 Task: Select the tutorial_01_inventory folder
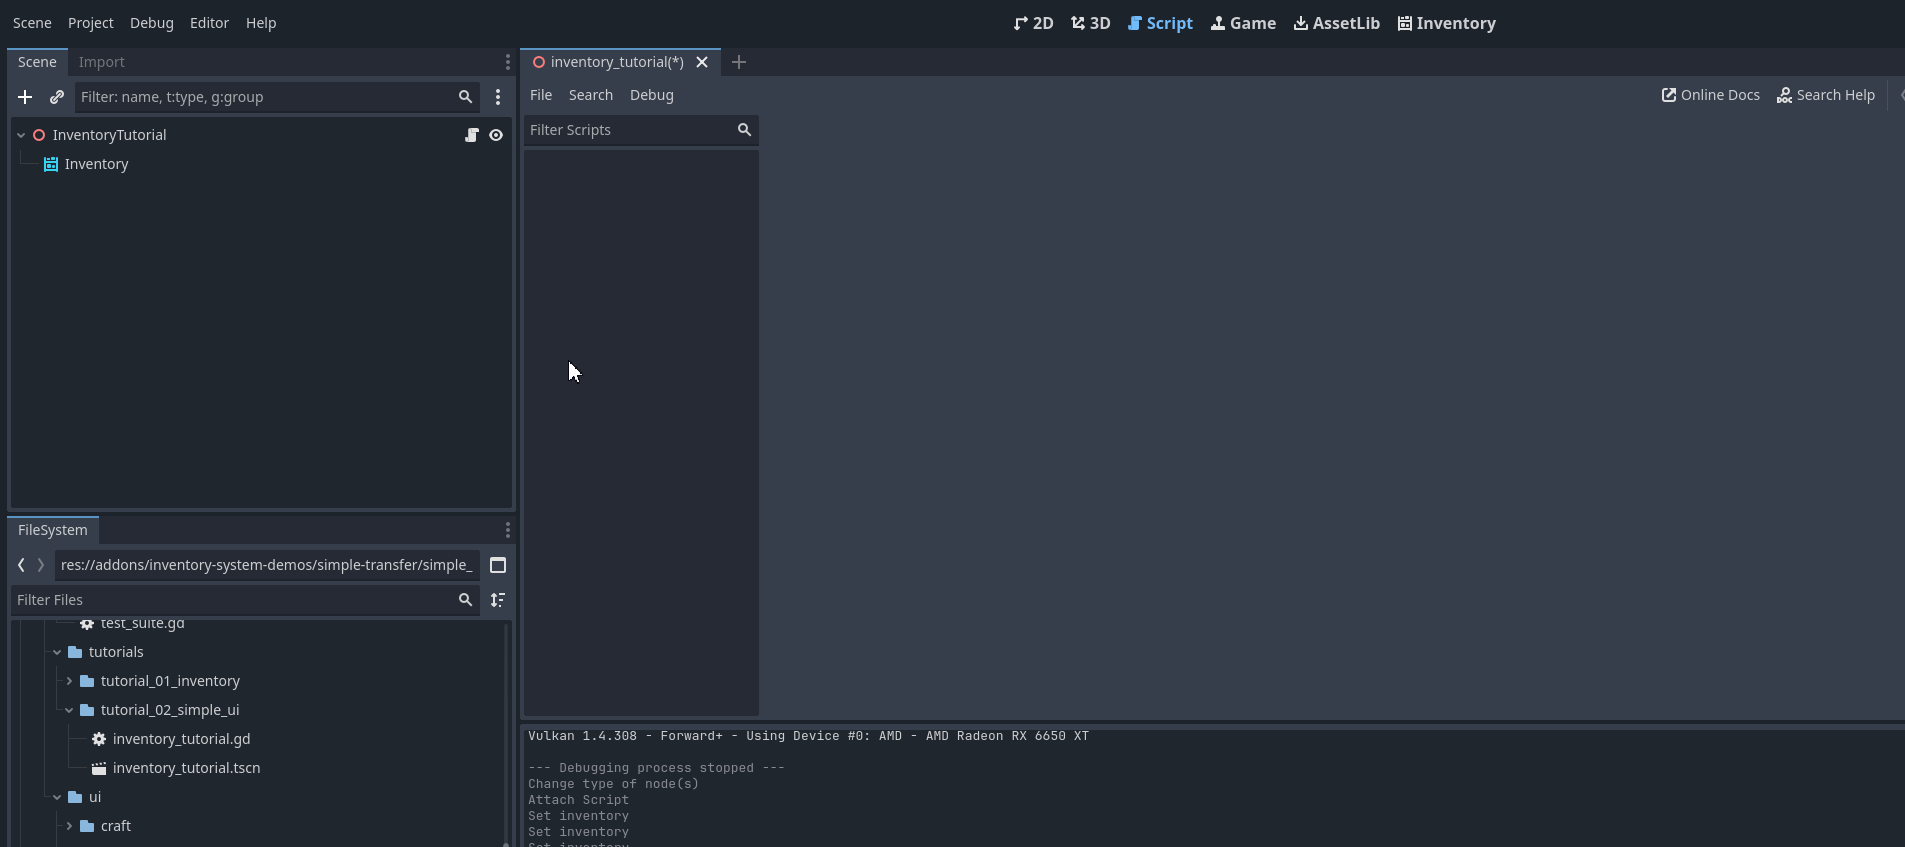[170, 681]
